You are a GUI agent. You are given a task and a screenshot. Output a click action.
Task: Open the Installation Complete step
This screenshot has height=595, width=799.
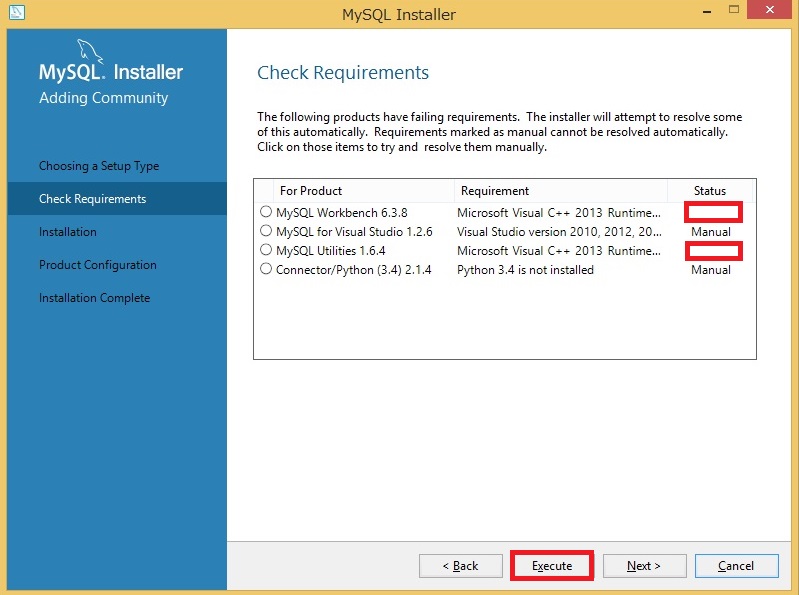pyautogui.click(x=94, y=298)
